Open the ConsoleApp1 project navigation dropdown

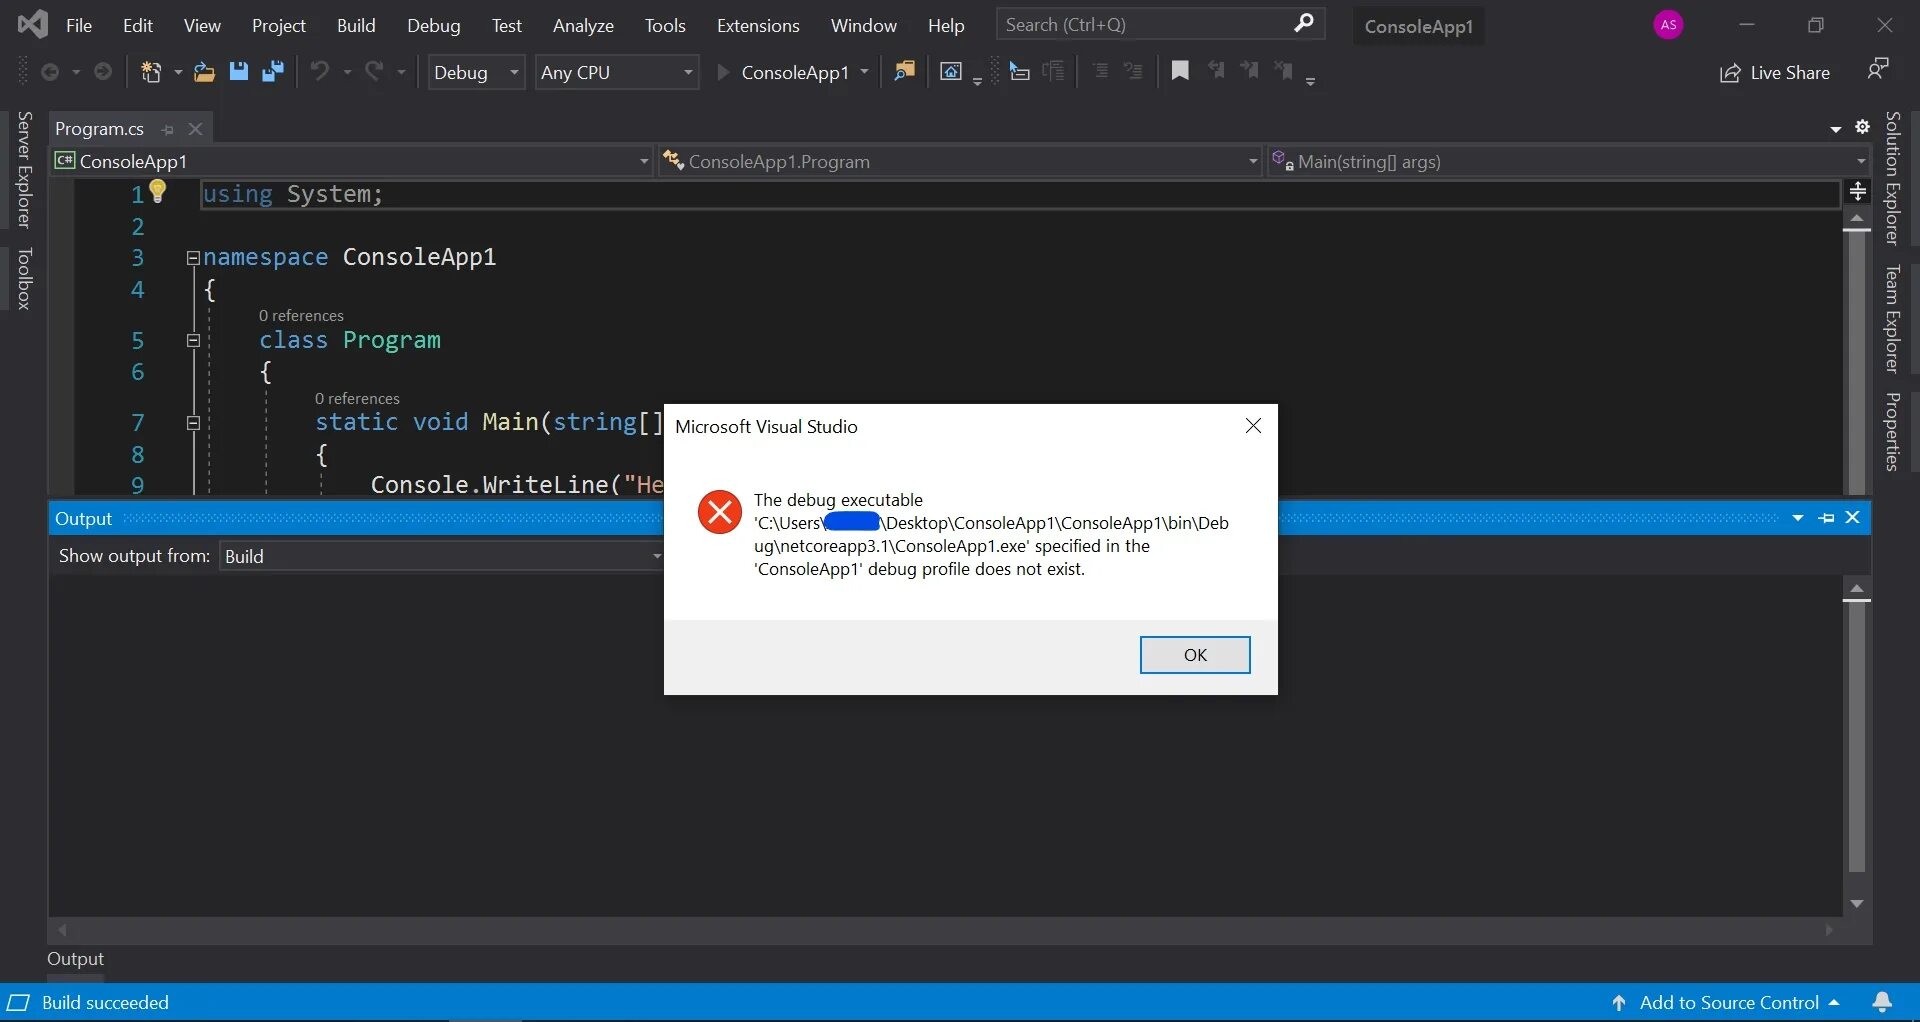click(352, 161)
